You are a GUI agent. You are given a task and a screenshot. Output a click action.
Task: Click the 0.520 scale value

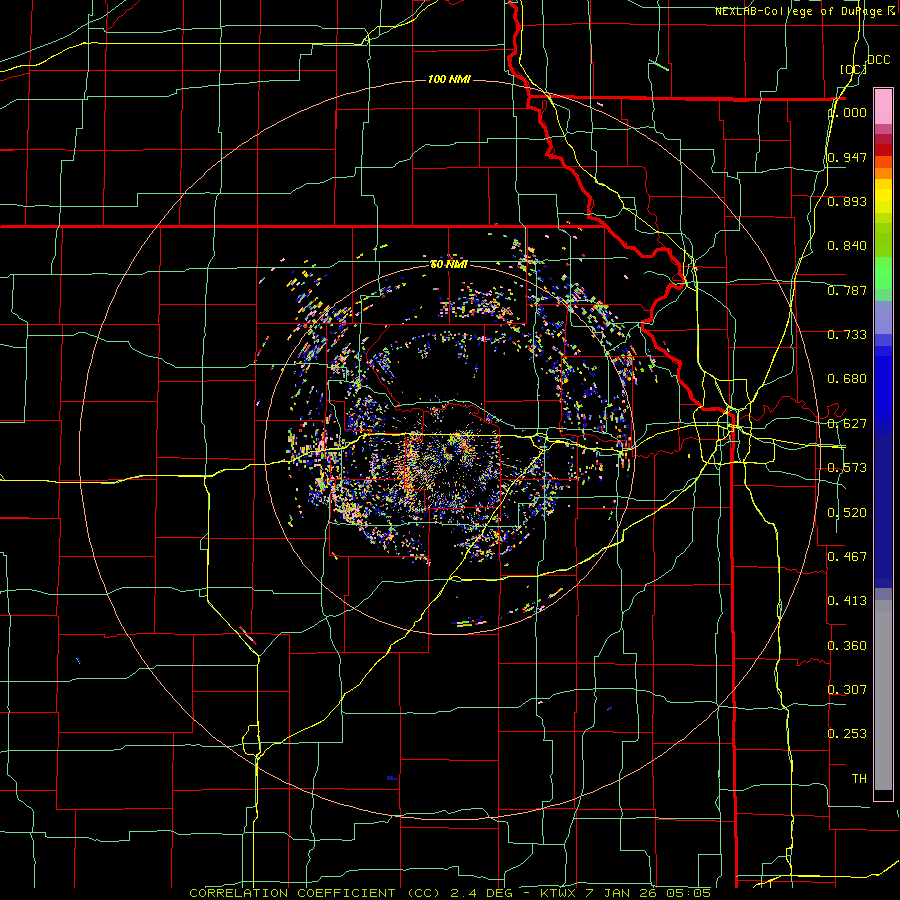[847, 513]
